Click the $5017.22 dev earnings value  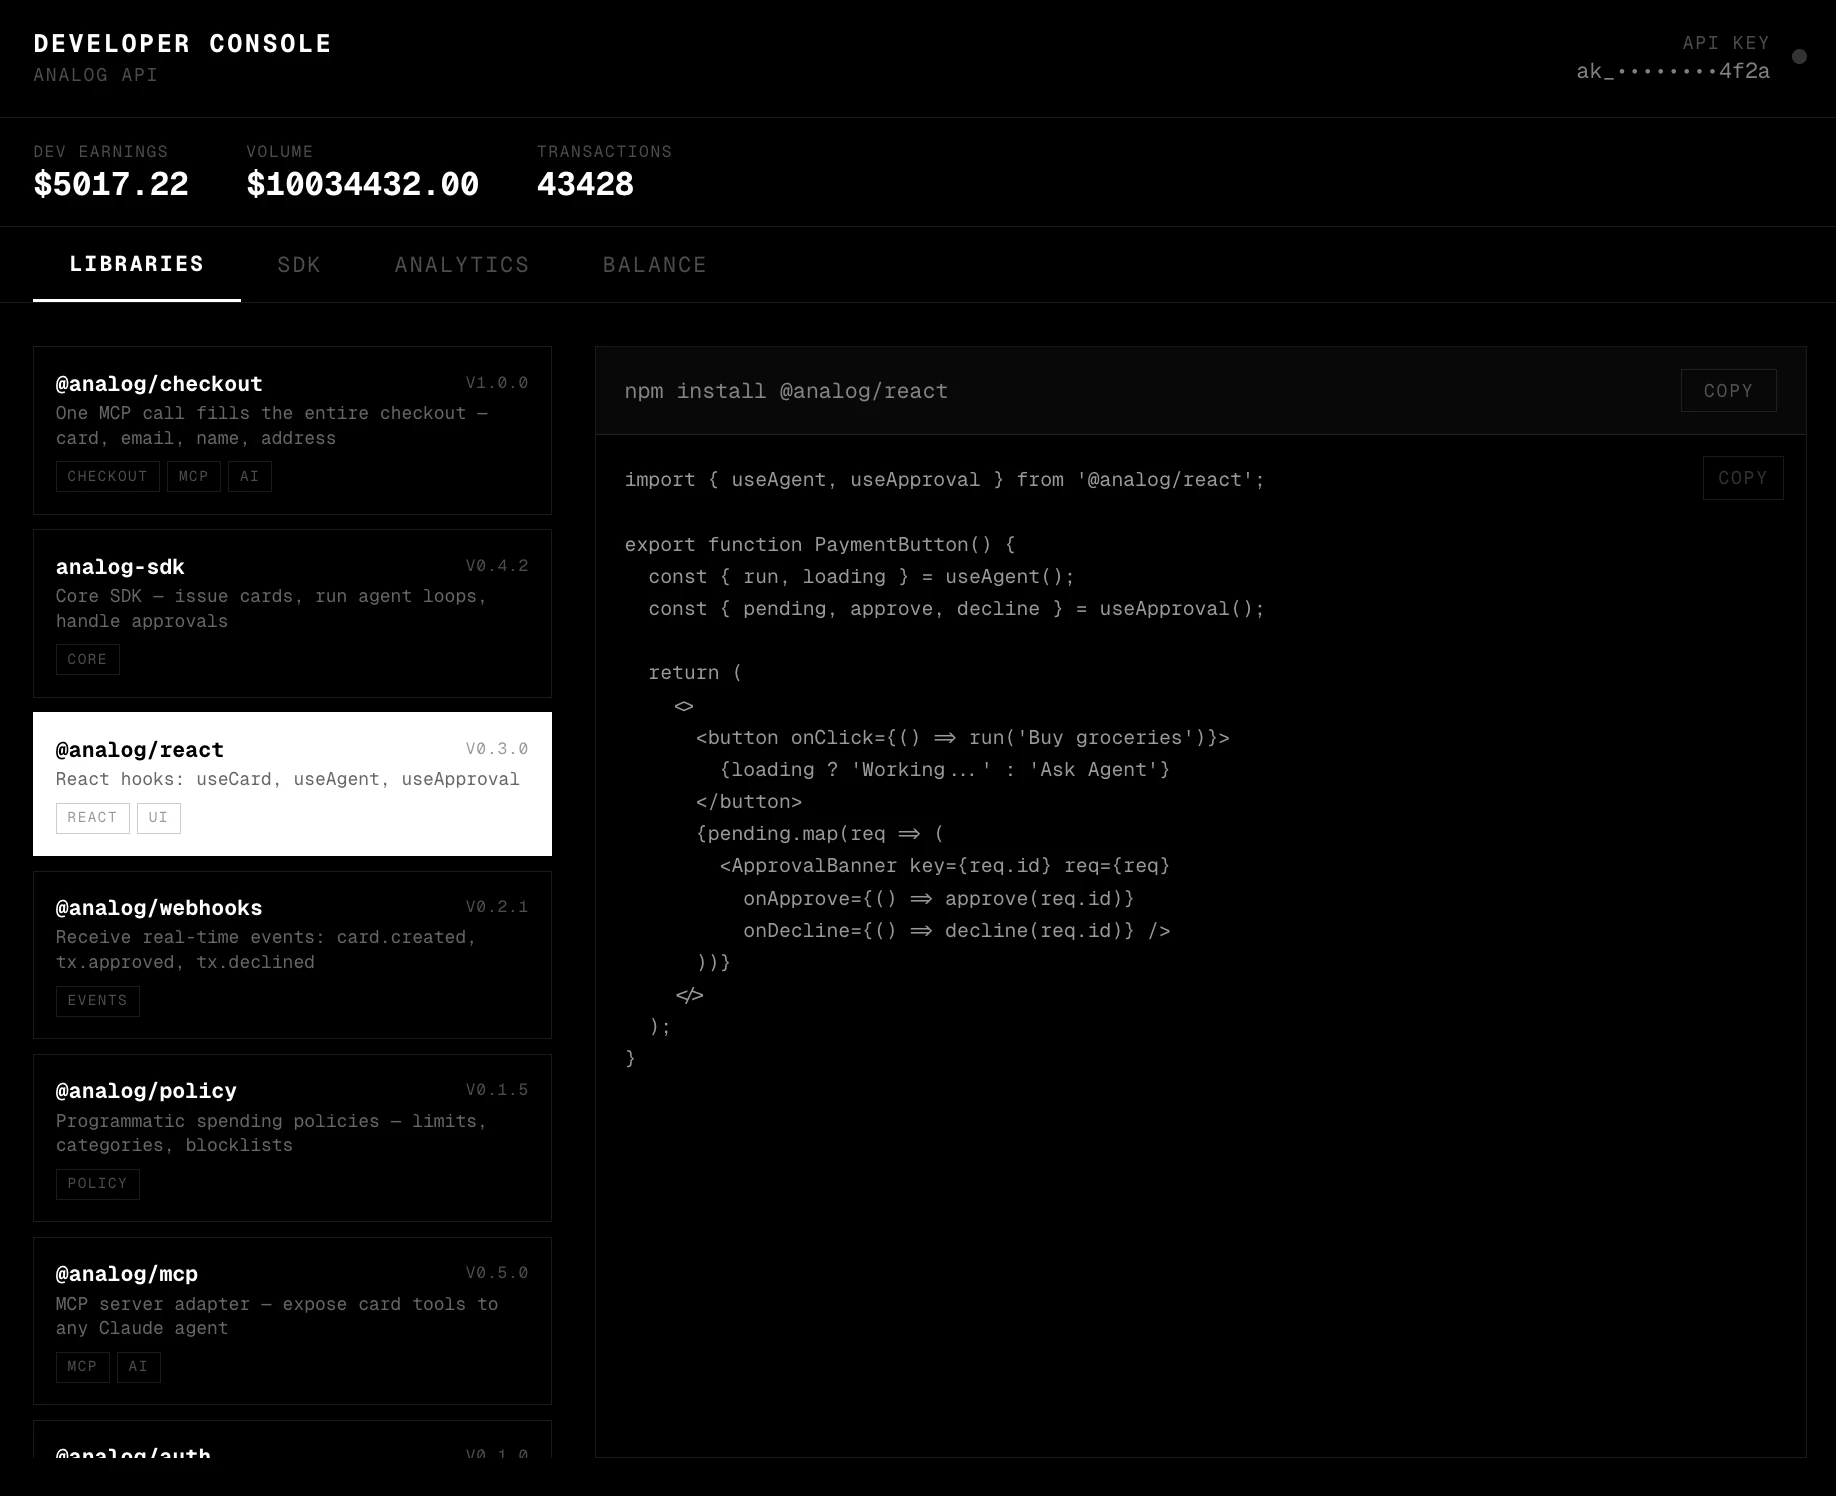[111, 184]
